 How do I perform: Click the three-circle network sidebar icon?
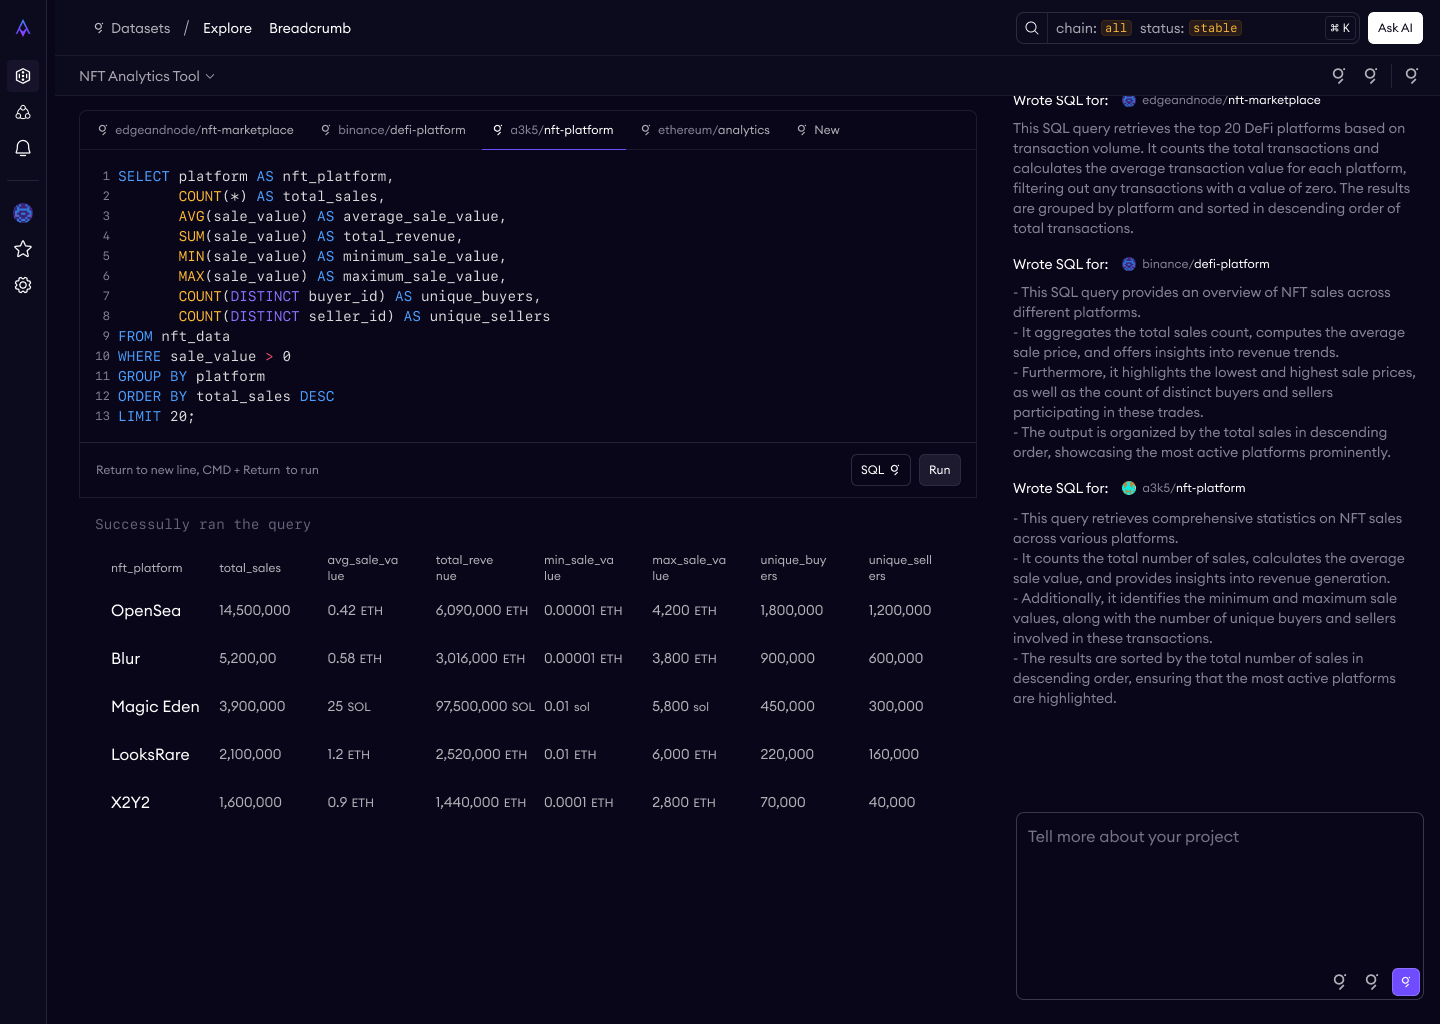[x=23, y=112]
